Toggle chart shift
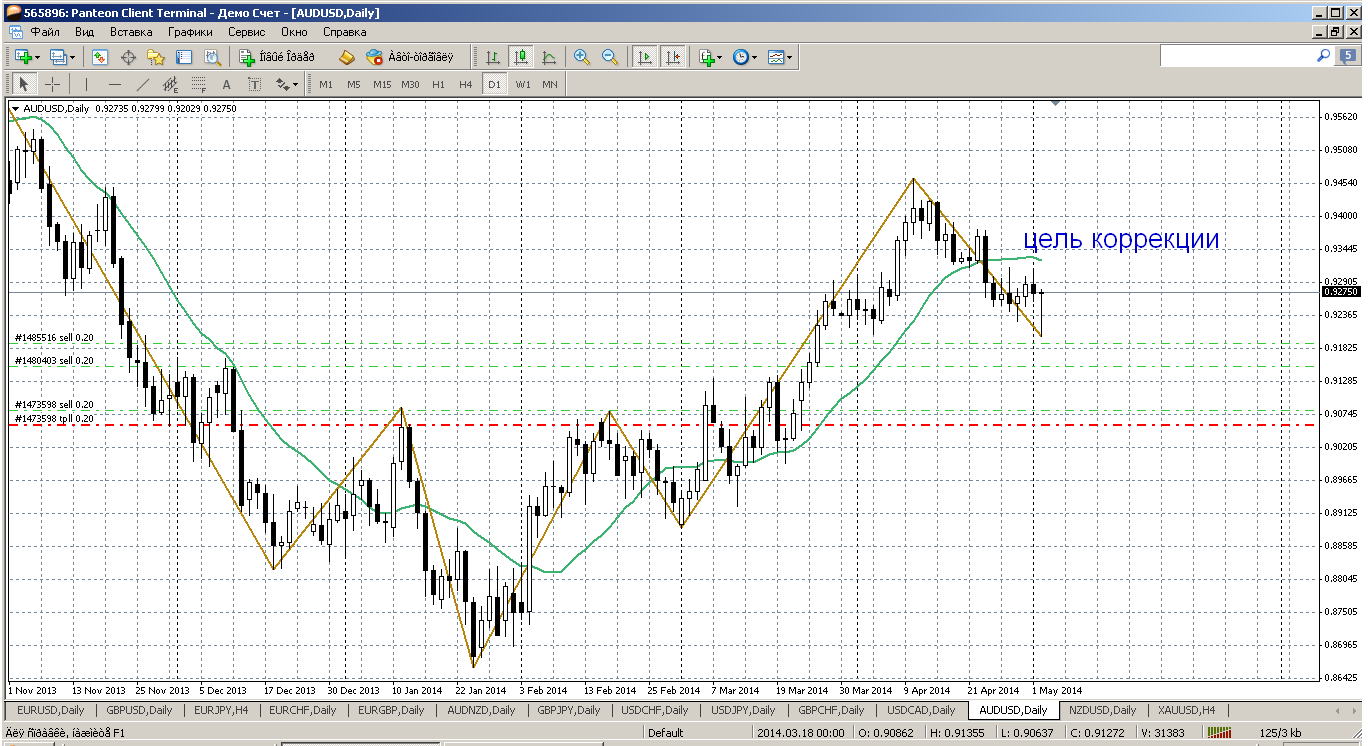 pyautogui.click(x=673, y=57)
